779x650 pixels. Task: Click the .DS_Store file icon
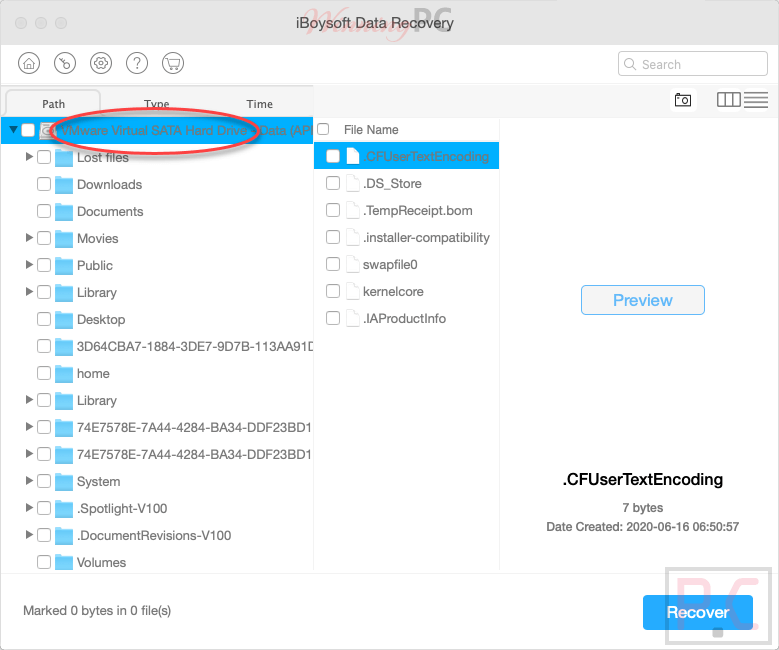(353, 183)
